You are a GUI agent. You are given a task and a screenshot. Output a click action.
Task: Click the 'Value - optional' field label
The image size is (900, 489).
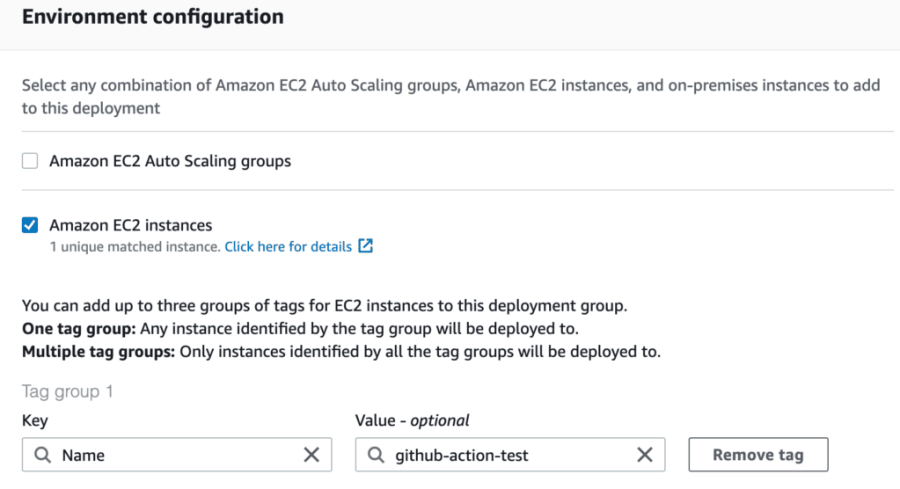(x=412, y=421)
